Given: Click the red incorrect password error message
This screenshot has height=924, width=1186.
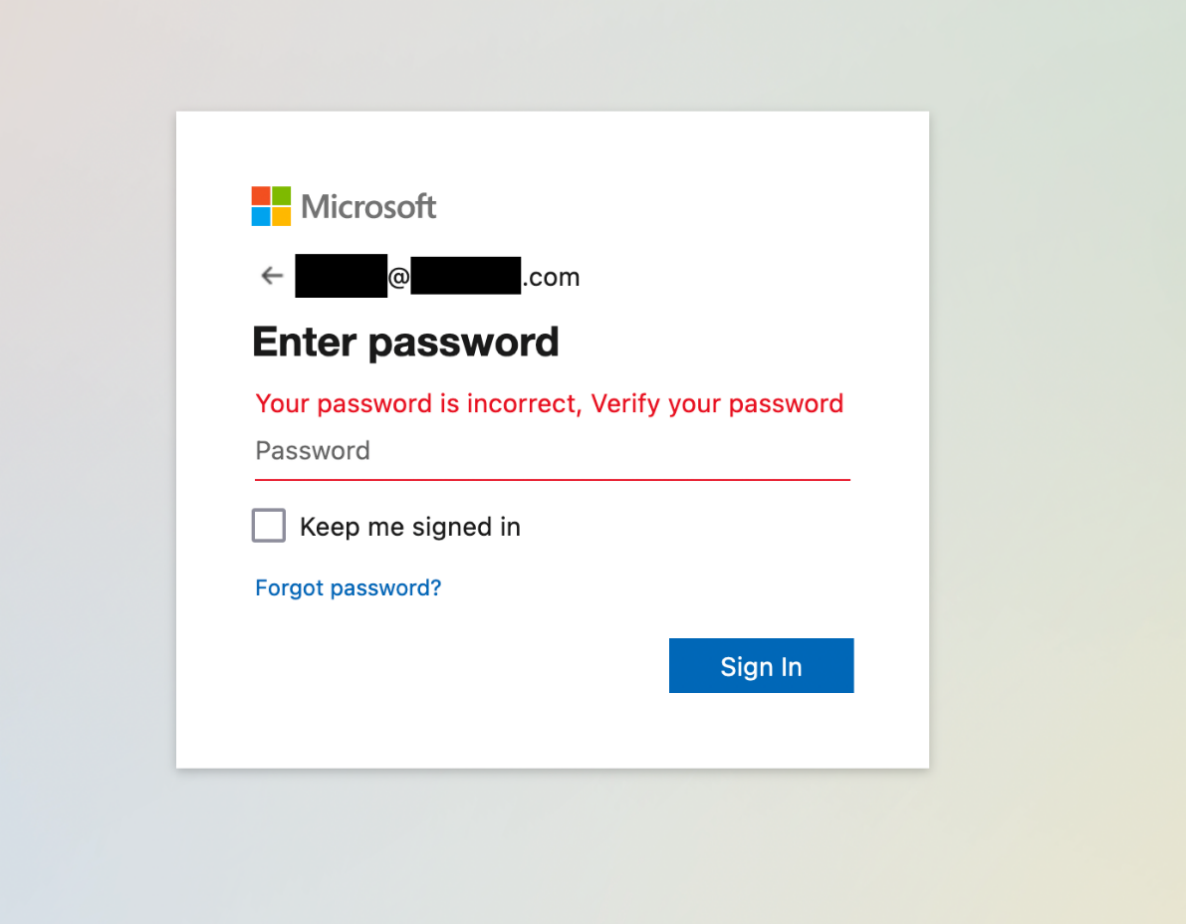Looking at the screenshot, I should point(549,404).
